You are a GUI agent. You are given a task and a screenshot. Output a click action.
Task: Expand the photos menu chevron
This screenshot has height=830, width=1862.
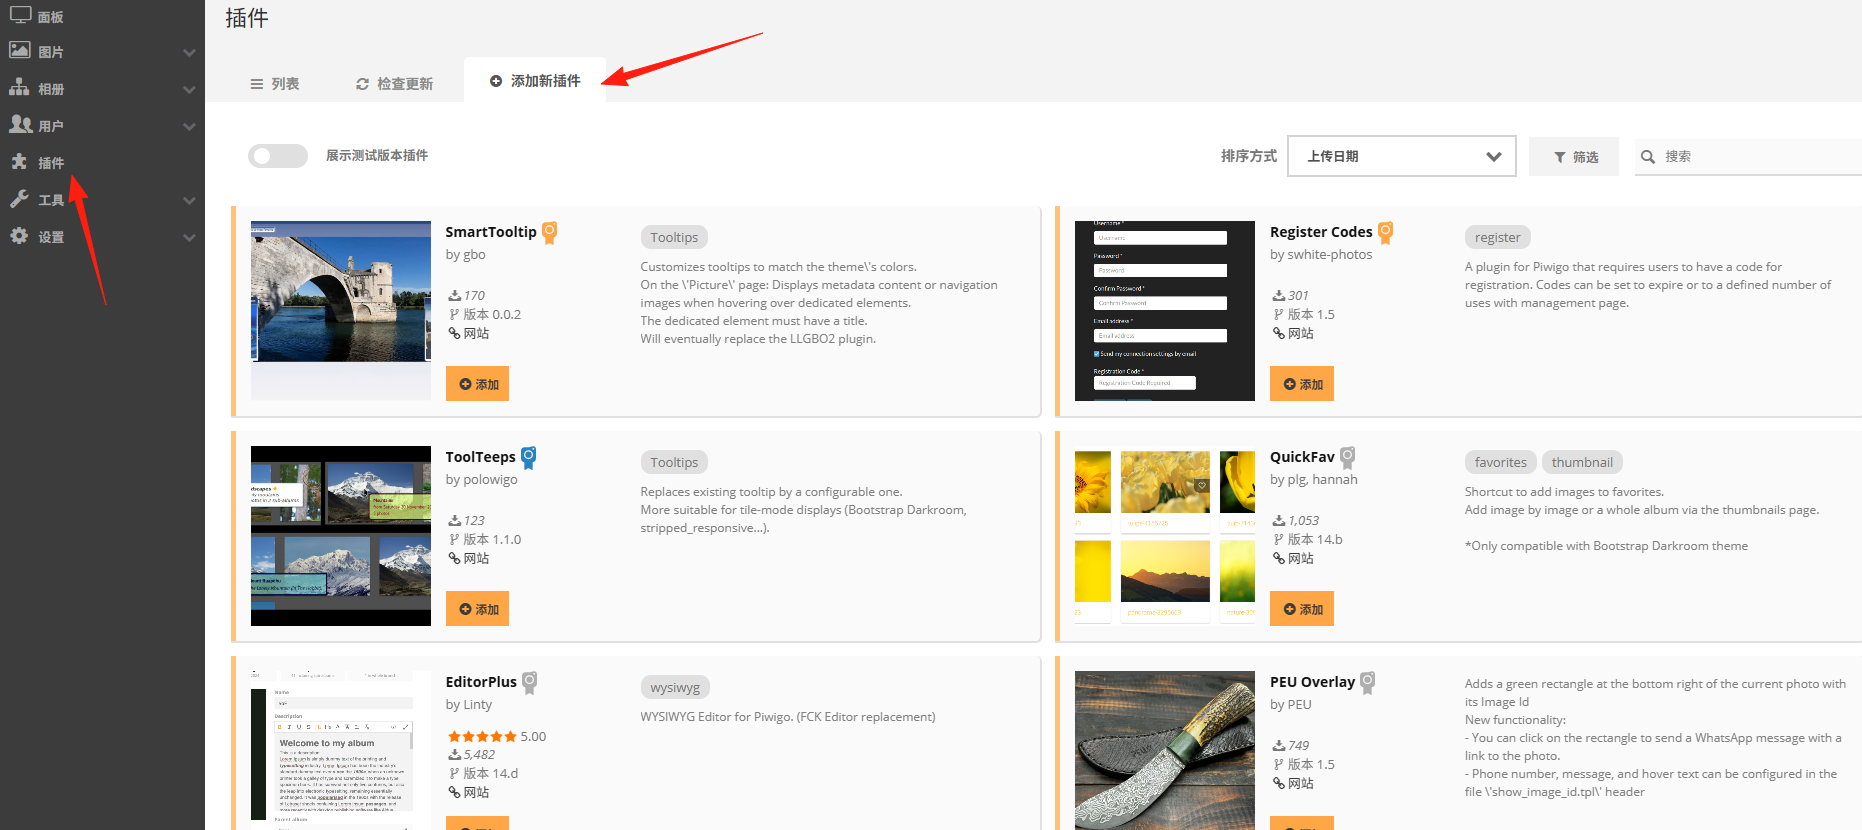coord(189,52)
